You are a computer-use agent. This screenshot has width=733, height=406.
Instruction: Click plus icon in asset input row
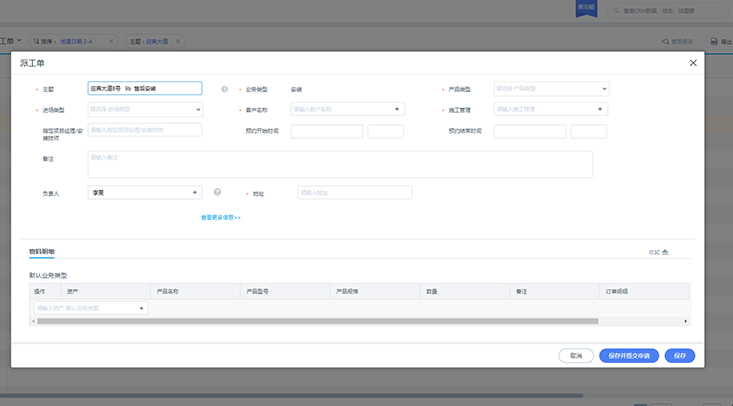coord(141,308)
